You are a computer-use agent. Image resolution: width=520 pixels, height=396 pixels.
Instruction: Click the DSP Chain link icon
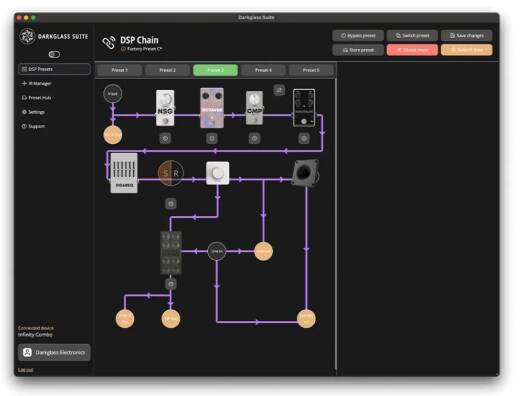click(x=109, y=43)
